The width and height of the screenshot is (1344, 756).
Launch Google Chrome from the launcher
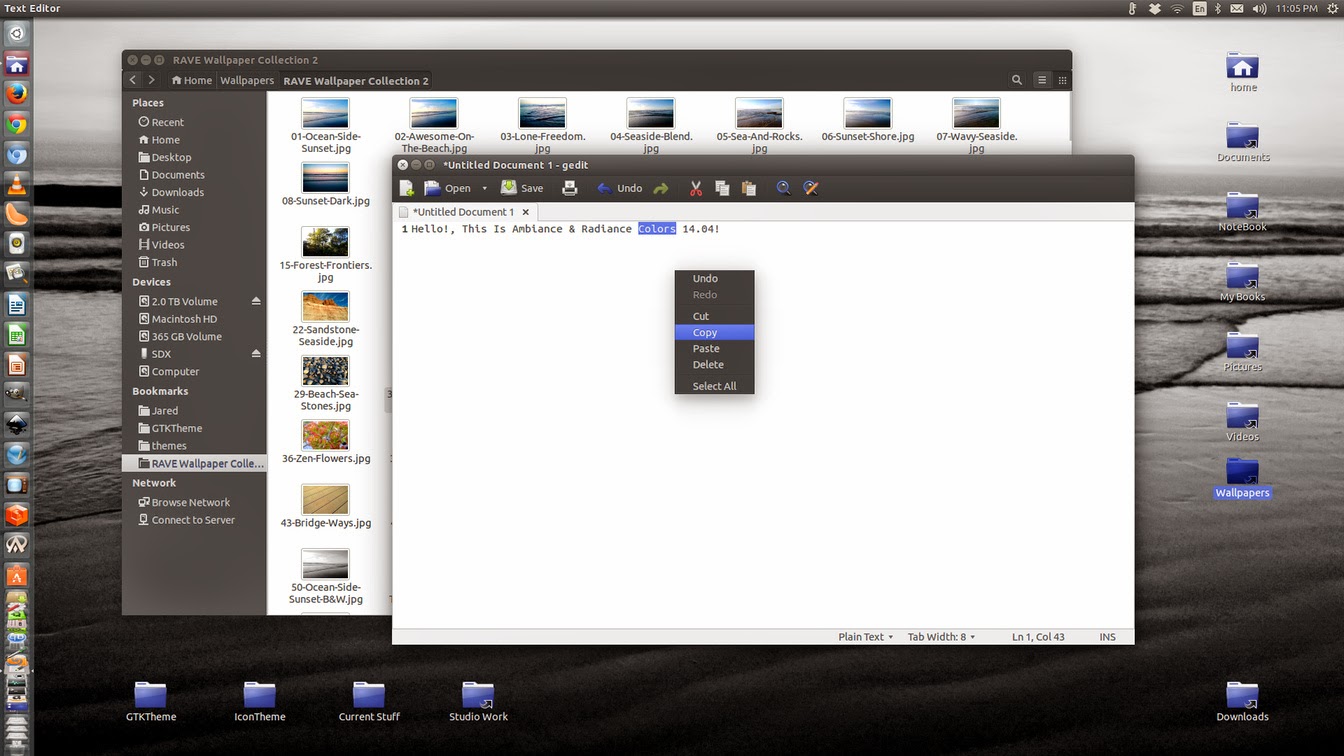click(x=16, y=124)
